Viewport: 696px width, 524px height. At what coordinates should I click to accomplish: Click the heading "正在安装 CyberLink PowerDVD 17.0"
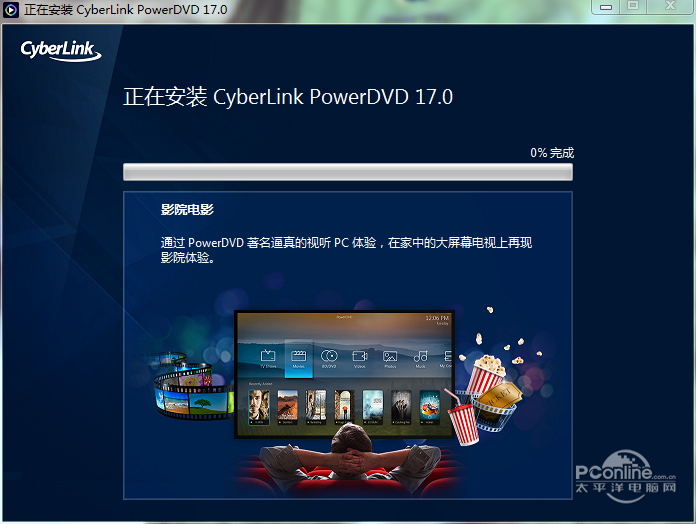288,97
